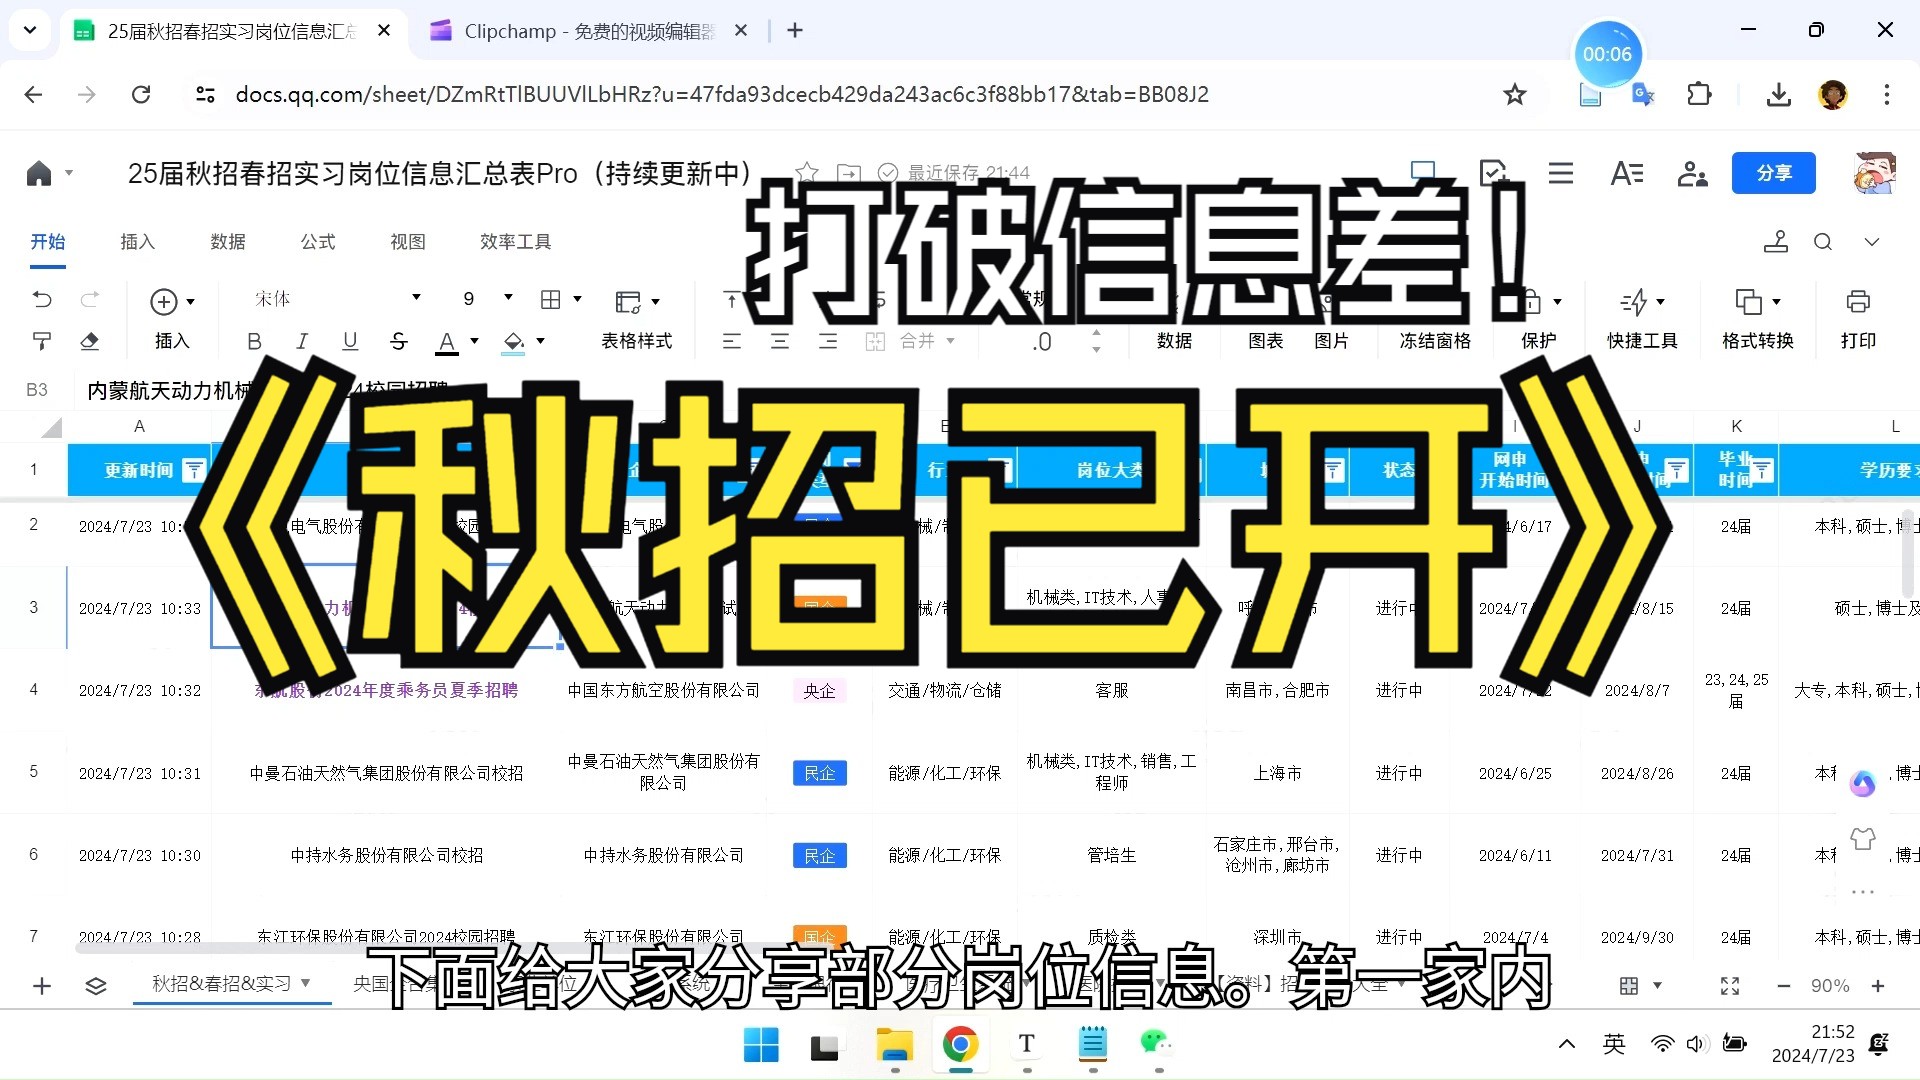This screenshot has height=1080, width=1920.
Task: Click the search magnifier icon
Action: click(1823, 242)
